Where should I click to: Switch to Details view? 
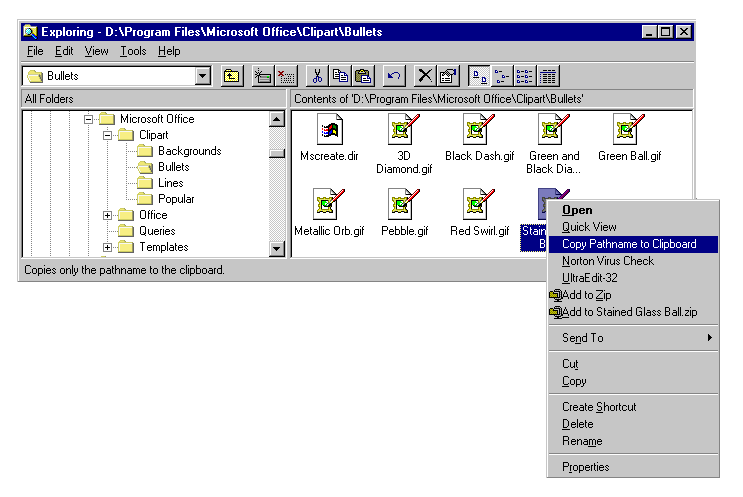click(548, 76)
